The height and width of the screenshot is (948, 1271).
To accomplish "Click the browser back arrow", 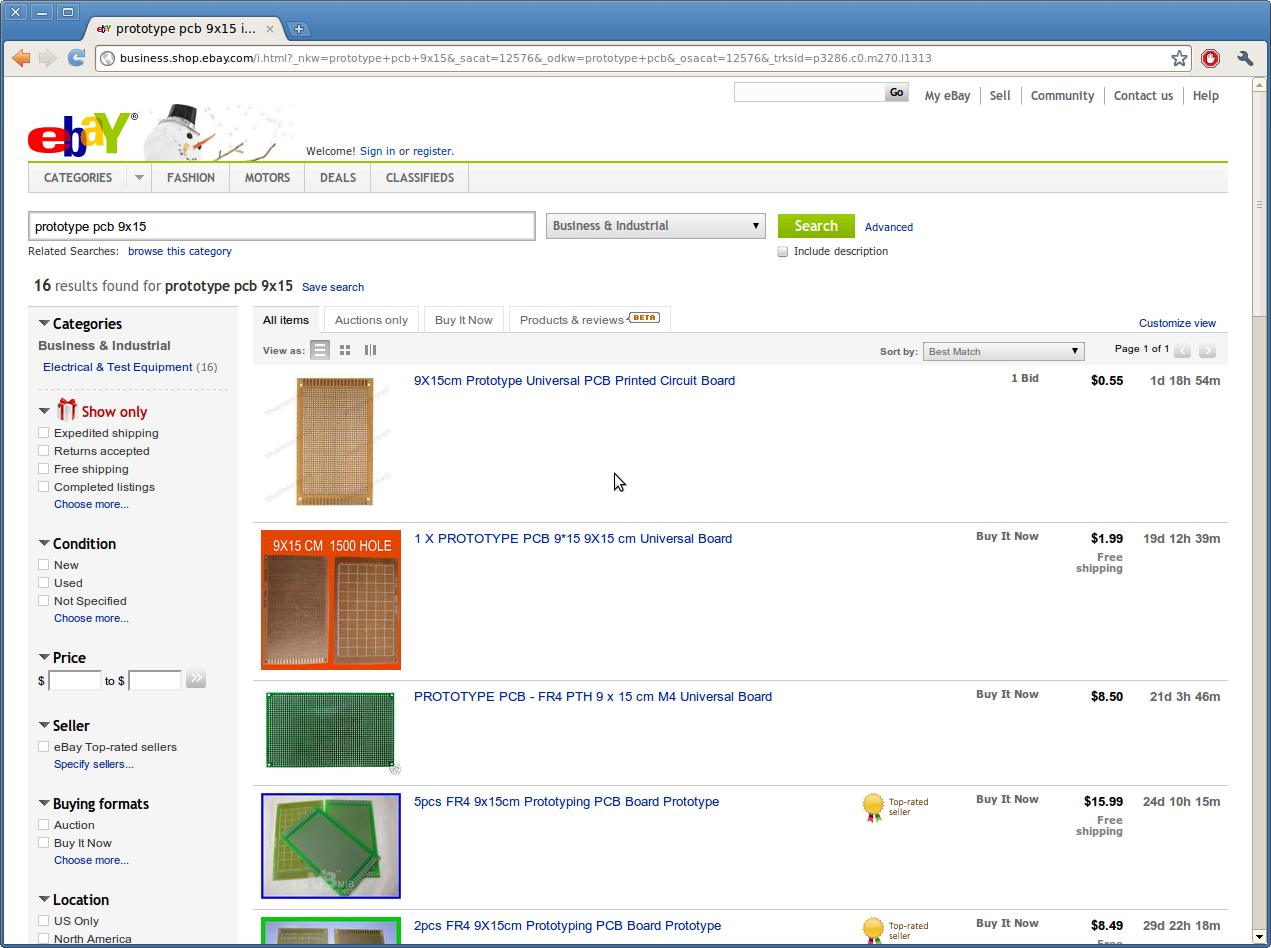I will click(20, 58).
